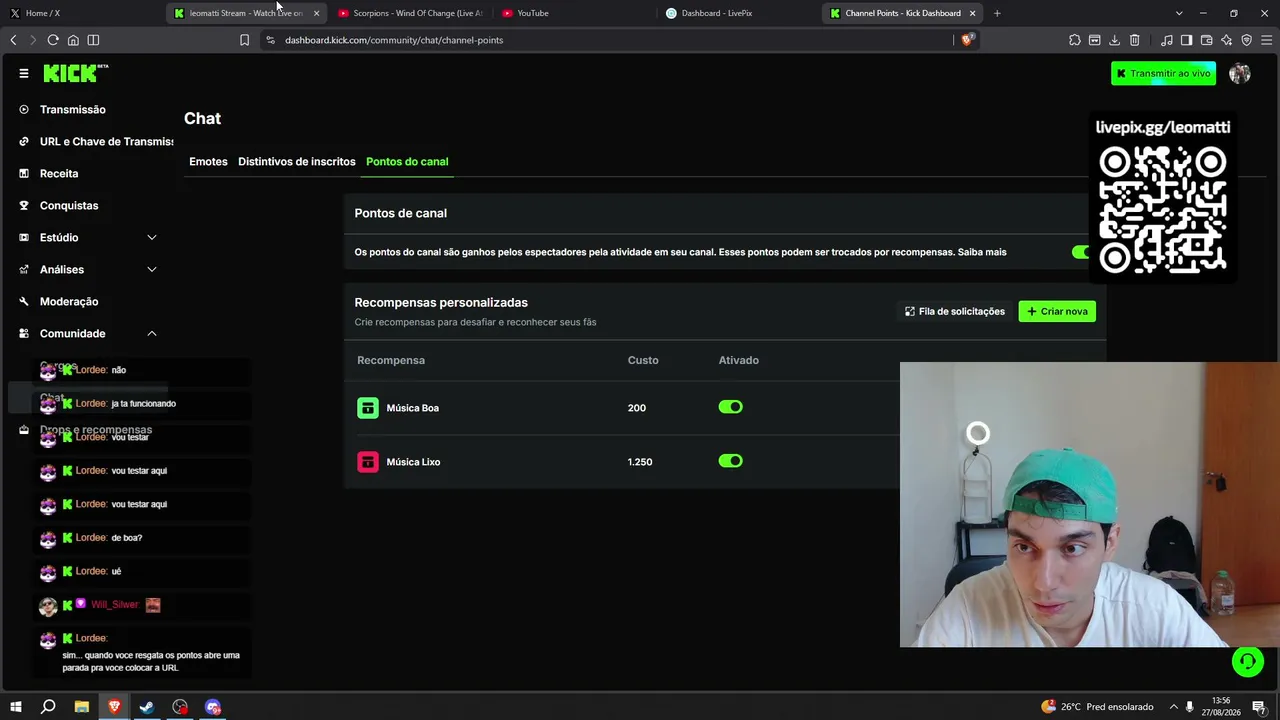Click the Kick logo

(x=75, y=73)
